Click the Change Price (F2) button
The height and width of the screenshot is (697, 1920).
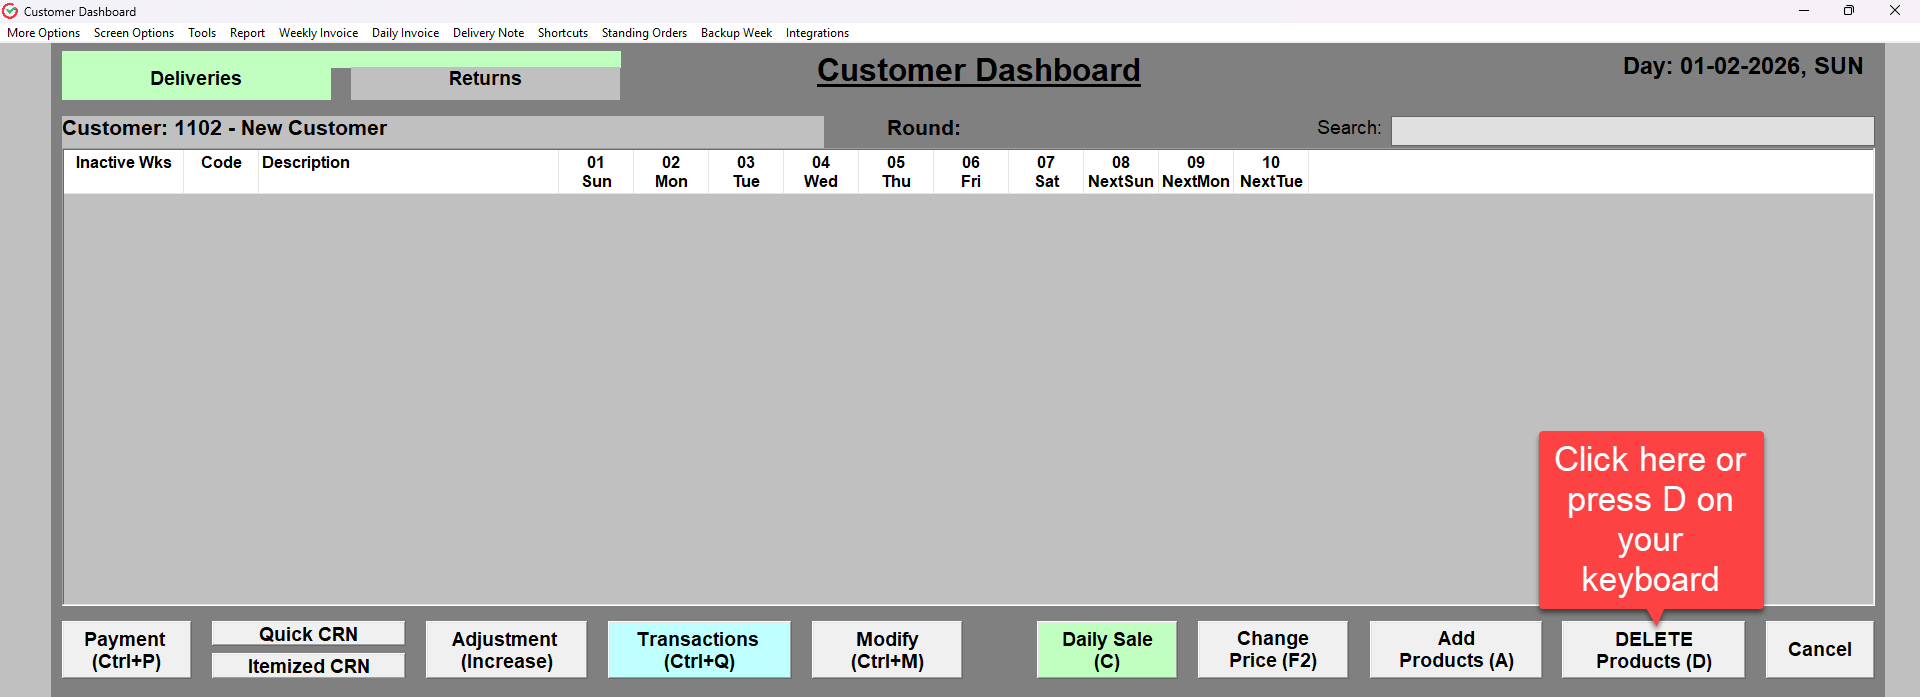click(1273, 650)
